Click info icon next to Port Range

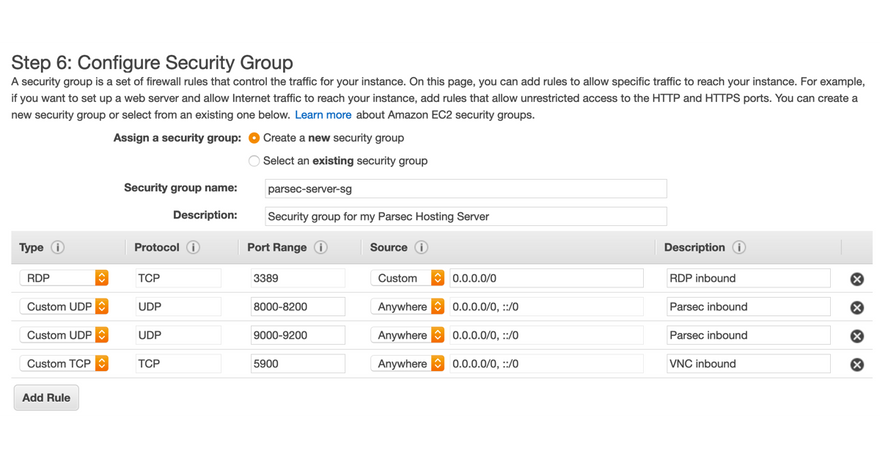pos(321,248)
